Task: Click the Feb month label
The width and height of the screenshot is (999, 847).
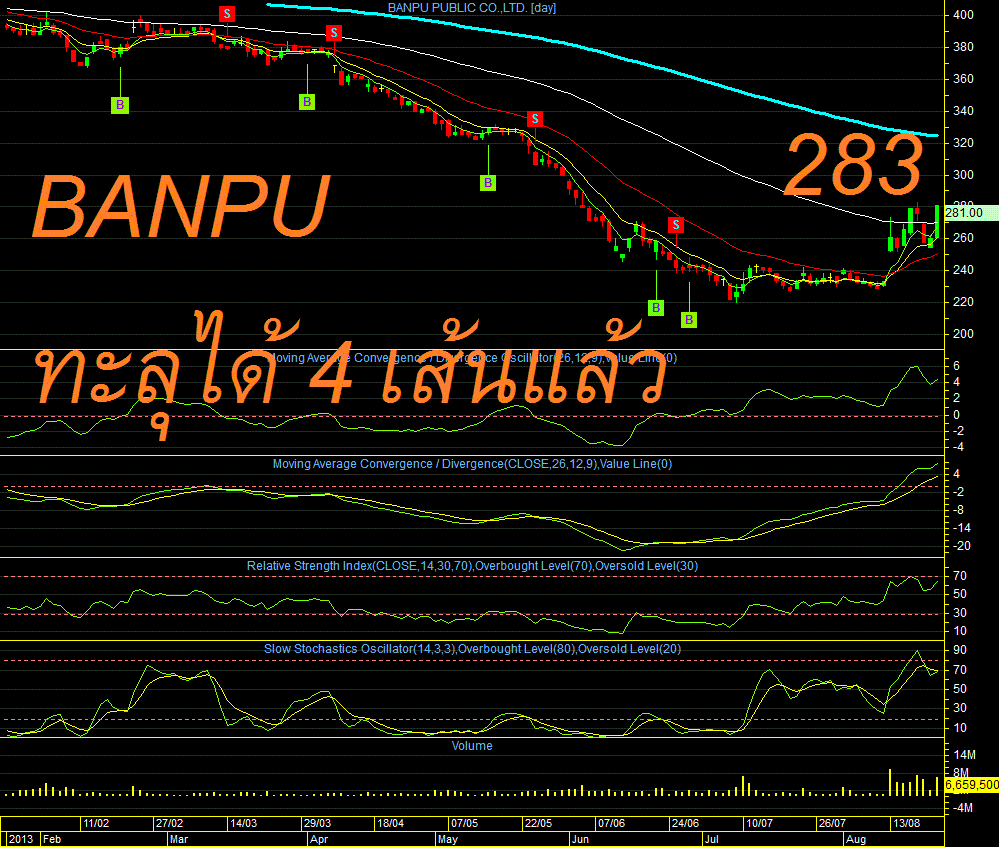Action: coord(52,839)
